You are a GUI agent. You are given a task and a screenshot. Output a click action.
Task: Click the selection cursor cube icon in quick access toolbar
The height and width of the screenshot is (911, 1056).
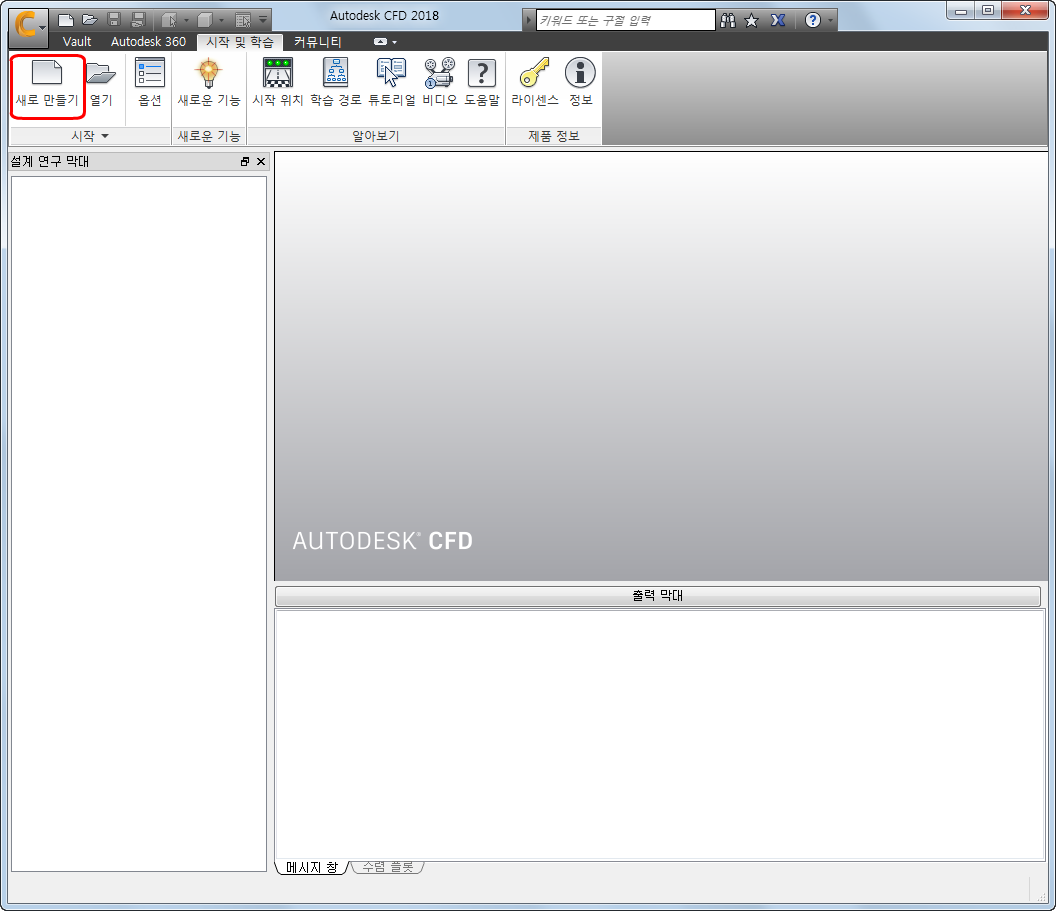[168, 20]
